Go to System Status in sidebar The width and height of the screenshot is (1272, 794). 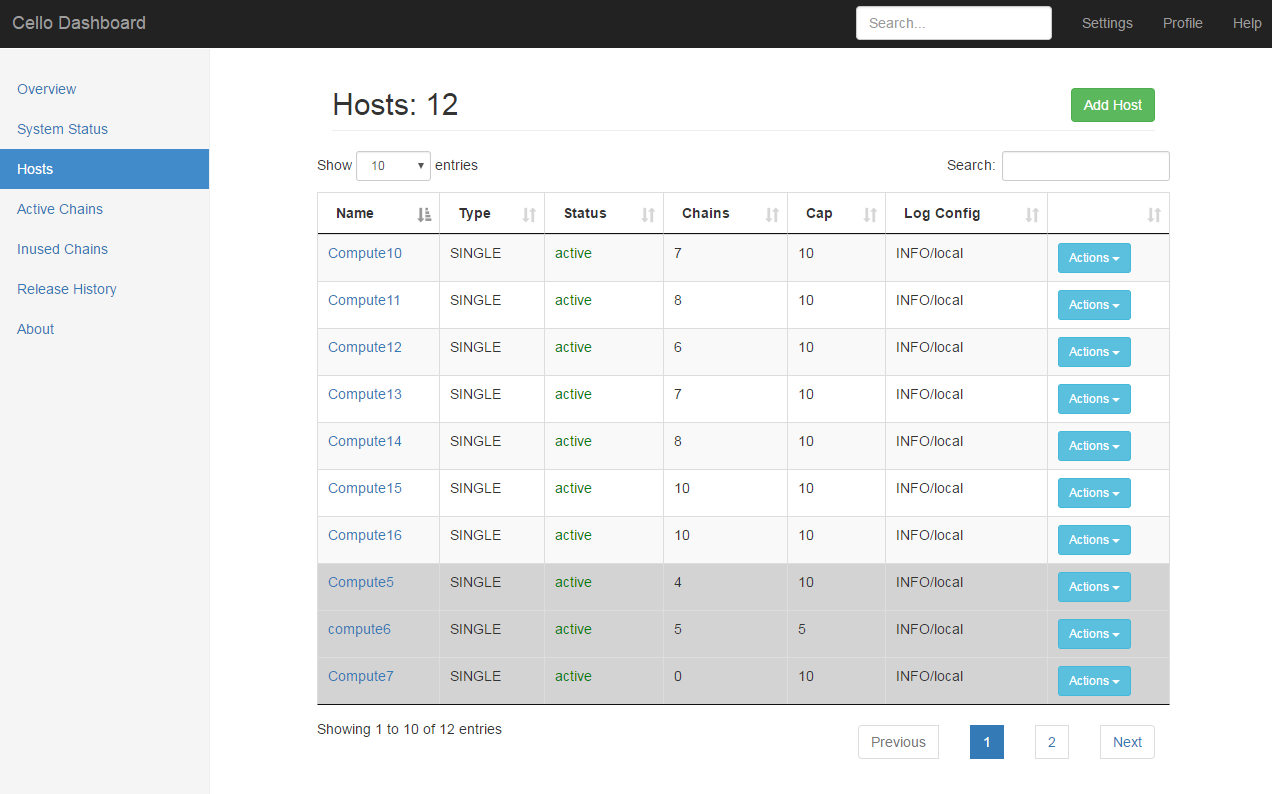62,129
